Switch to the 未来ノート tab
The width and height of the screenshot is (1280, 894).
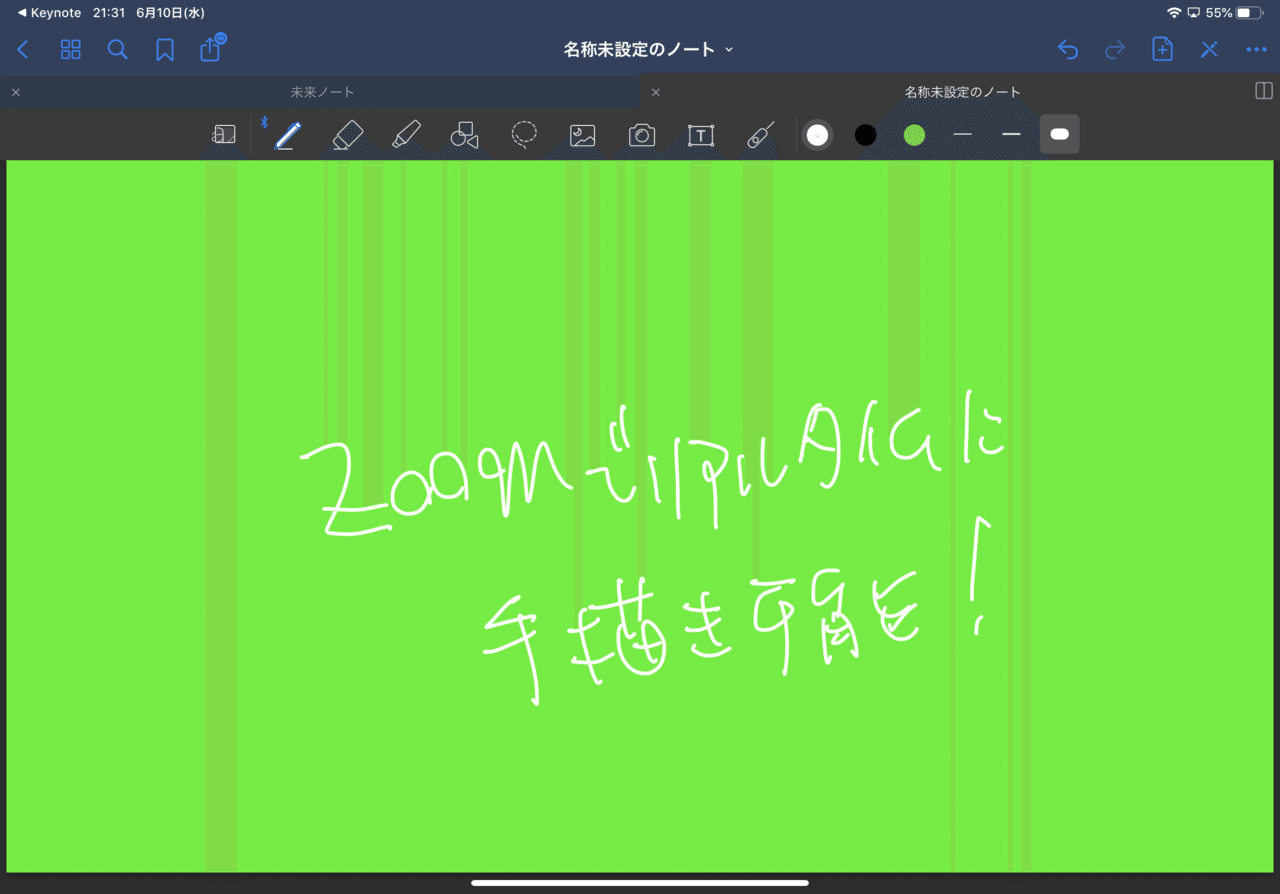click(x=322, y=92)
